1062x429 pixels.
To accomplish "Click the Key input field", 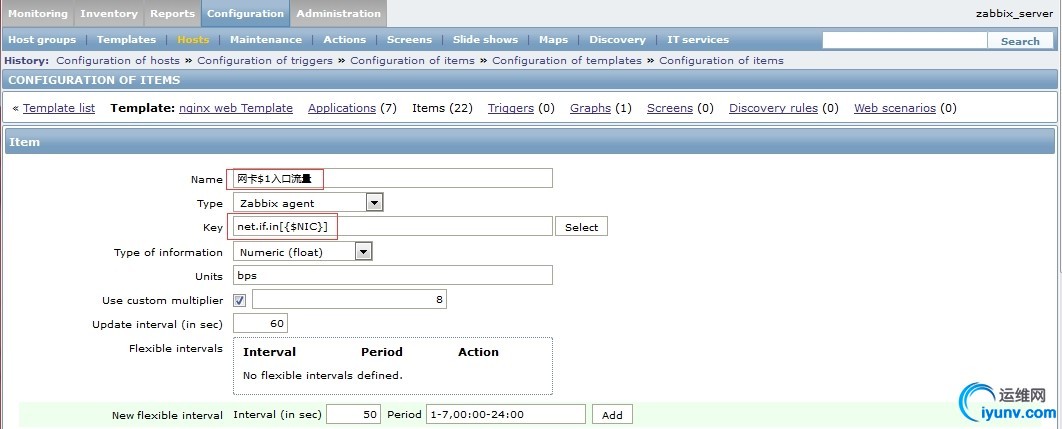I will [x=392, y=226].
